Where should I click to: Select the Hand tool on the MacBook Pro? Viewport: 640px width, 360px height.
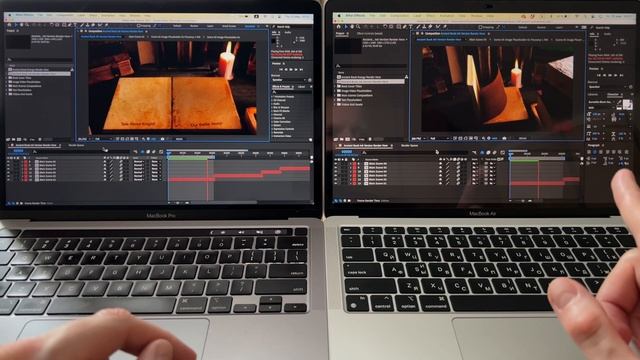coord(21,25)
